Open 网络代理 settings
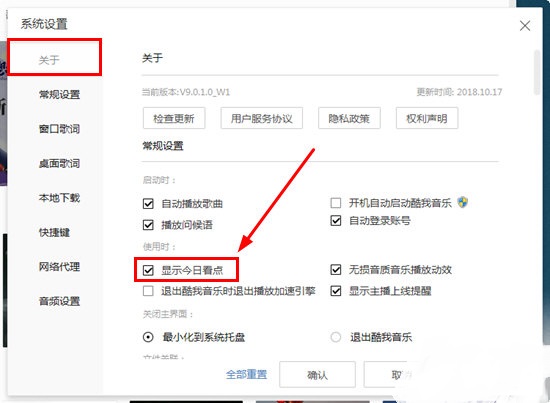Screen dimensions: 550x403 (x=59, y=267)
